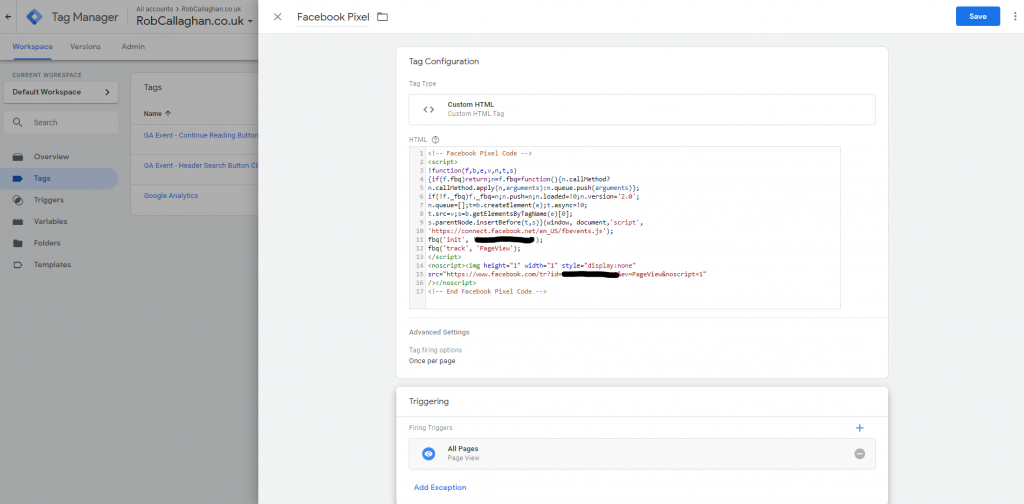Click the Variables blocks icon
The image size is (1024, 504).
pos(18,221)
